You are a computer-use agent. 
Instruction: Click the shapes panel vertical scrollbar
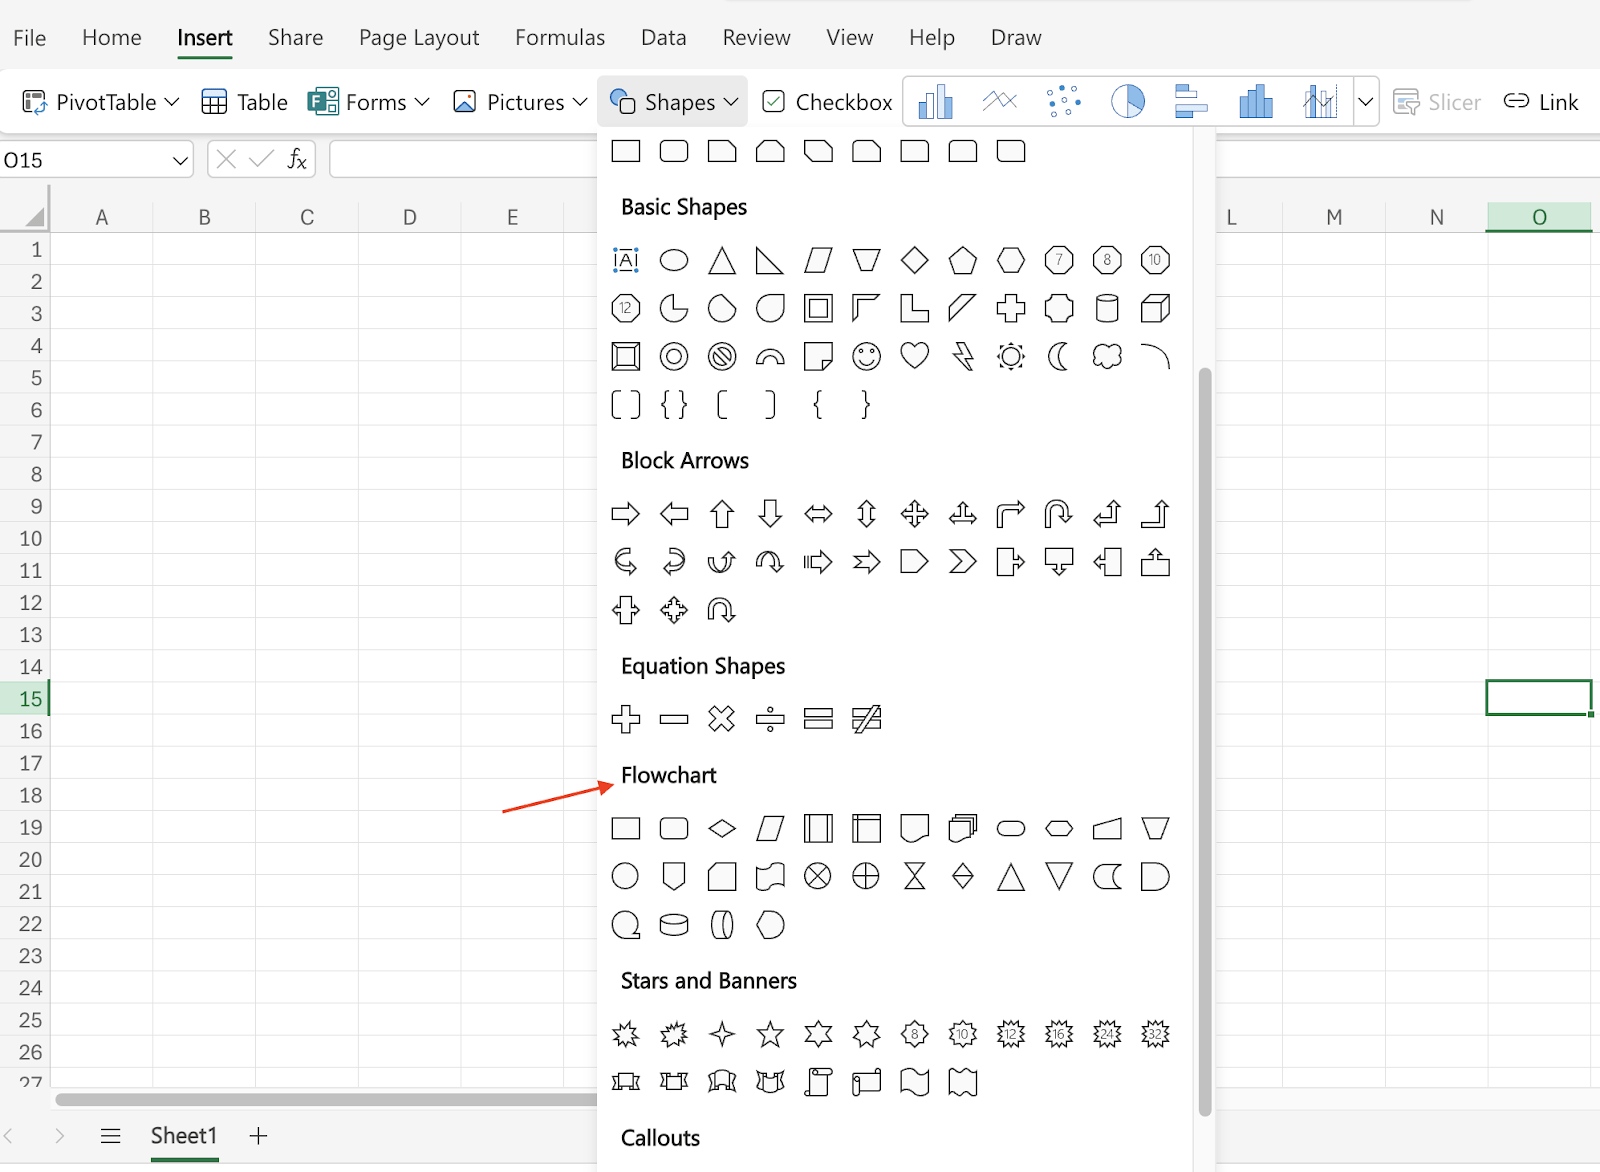(1205, 740)
